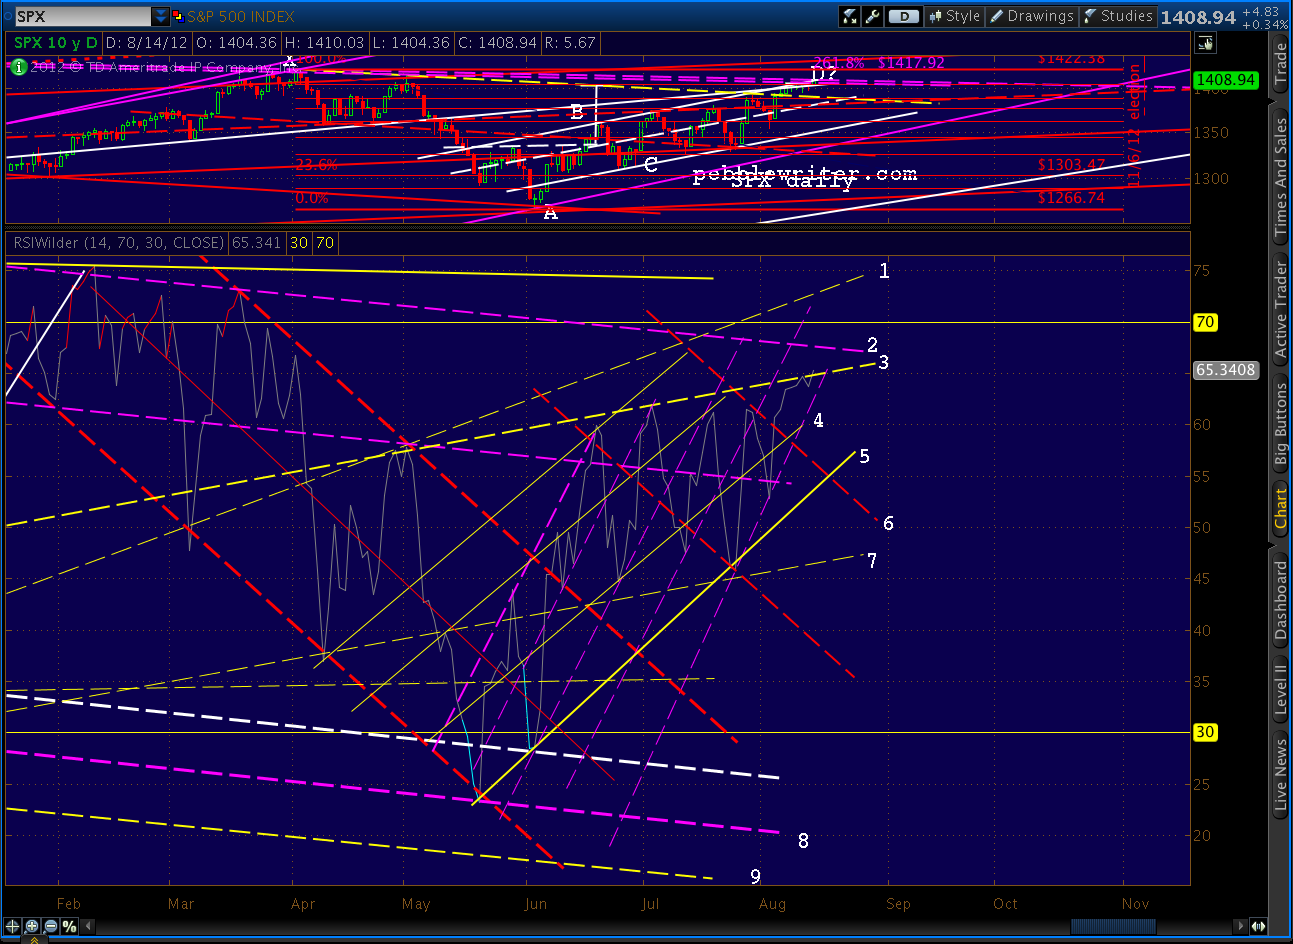The height and width of the screenshot is (944, 1293).
Task: Click into the SPX symbol input field
Action: click(x=82, y=16)
